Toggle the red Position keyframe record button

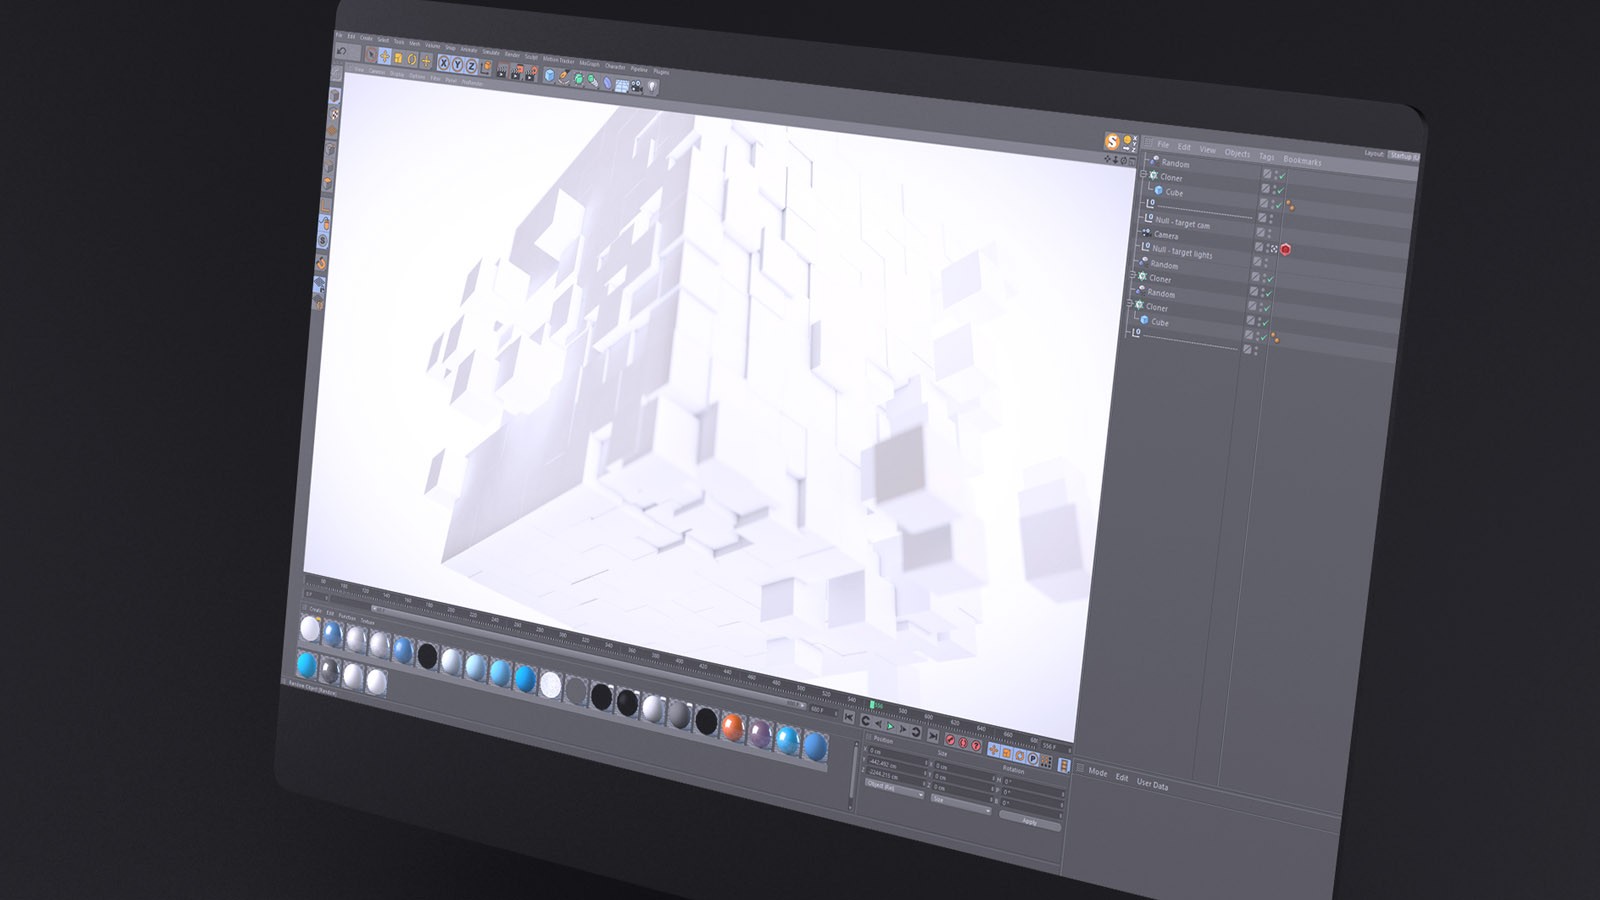(x=951, y=741)
